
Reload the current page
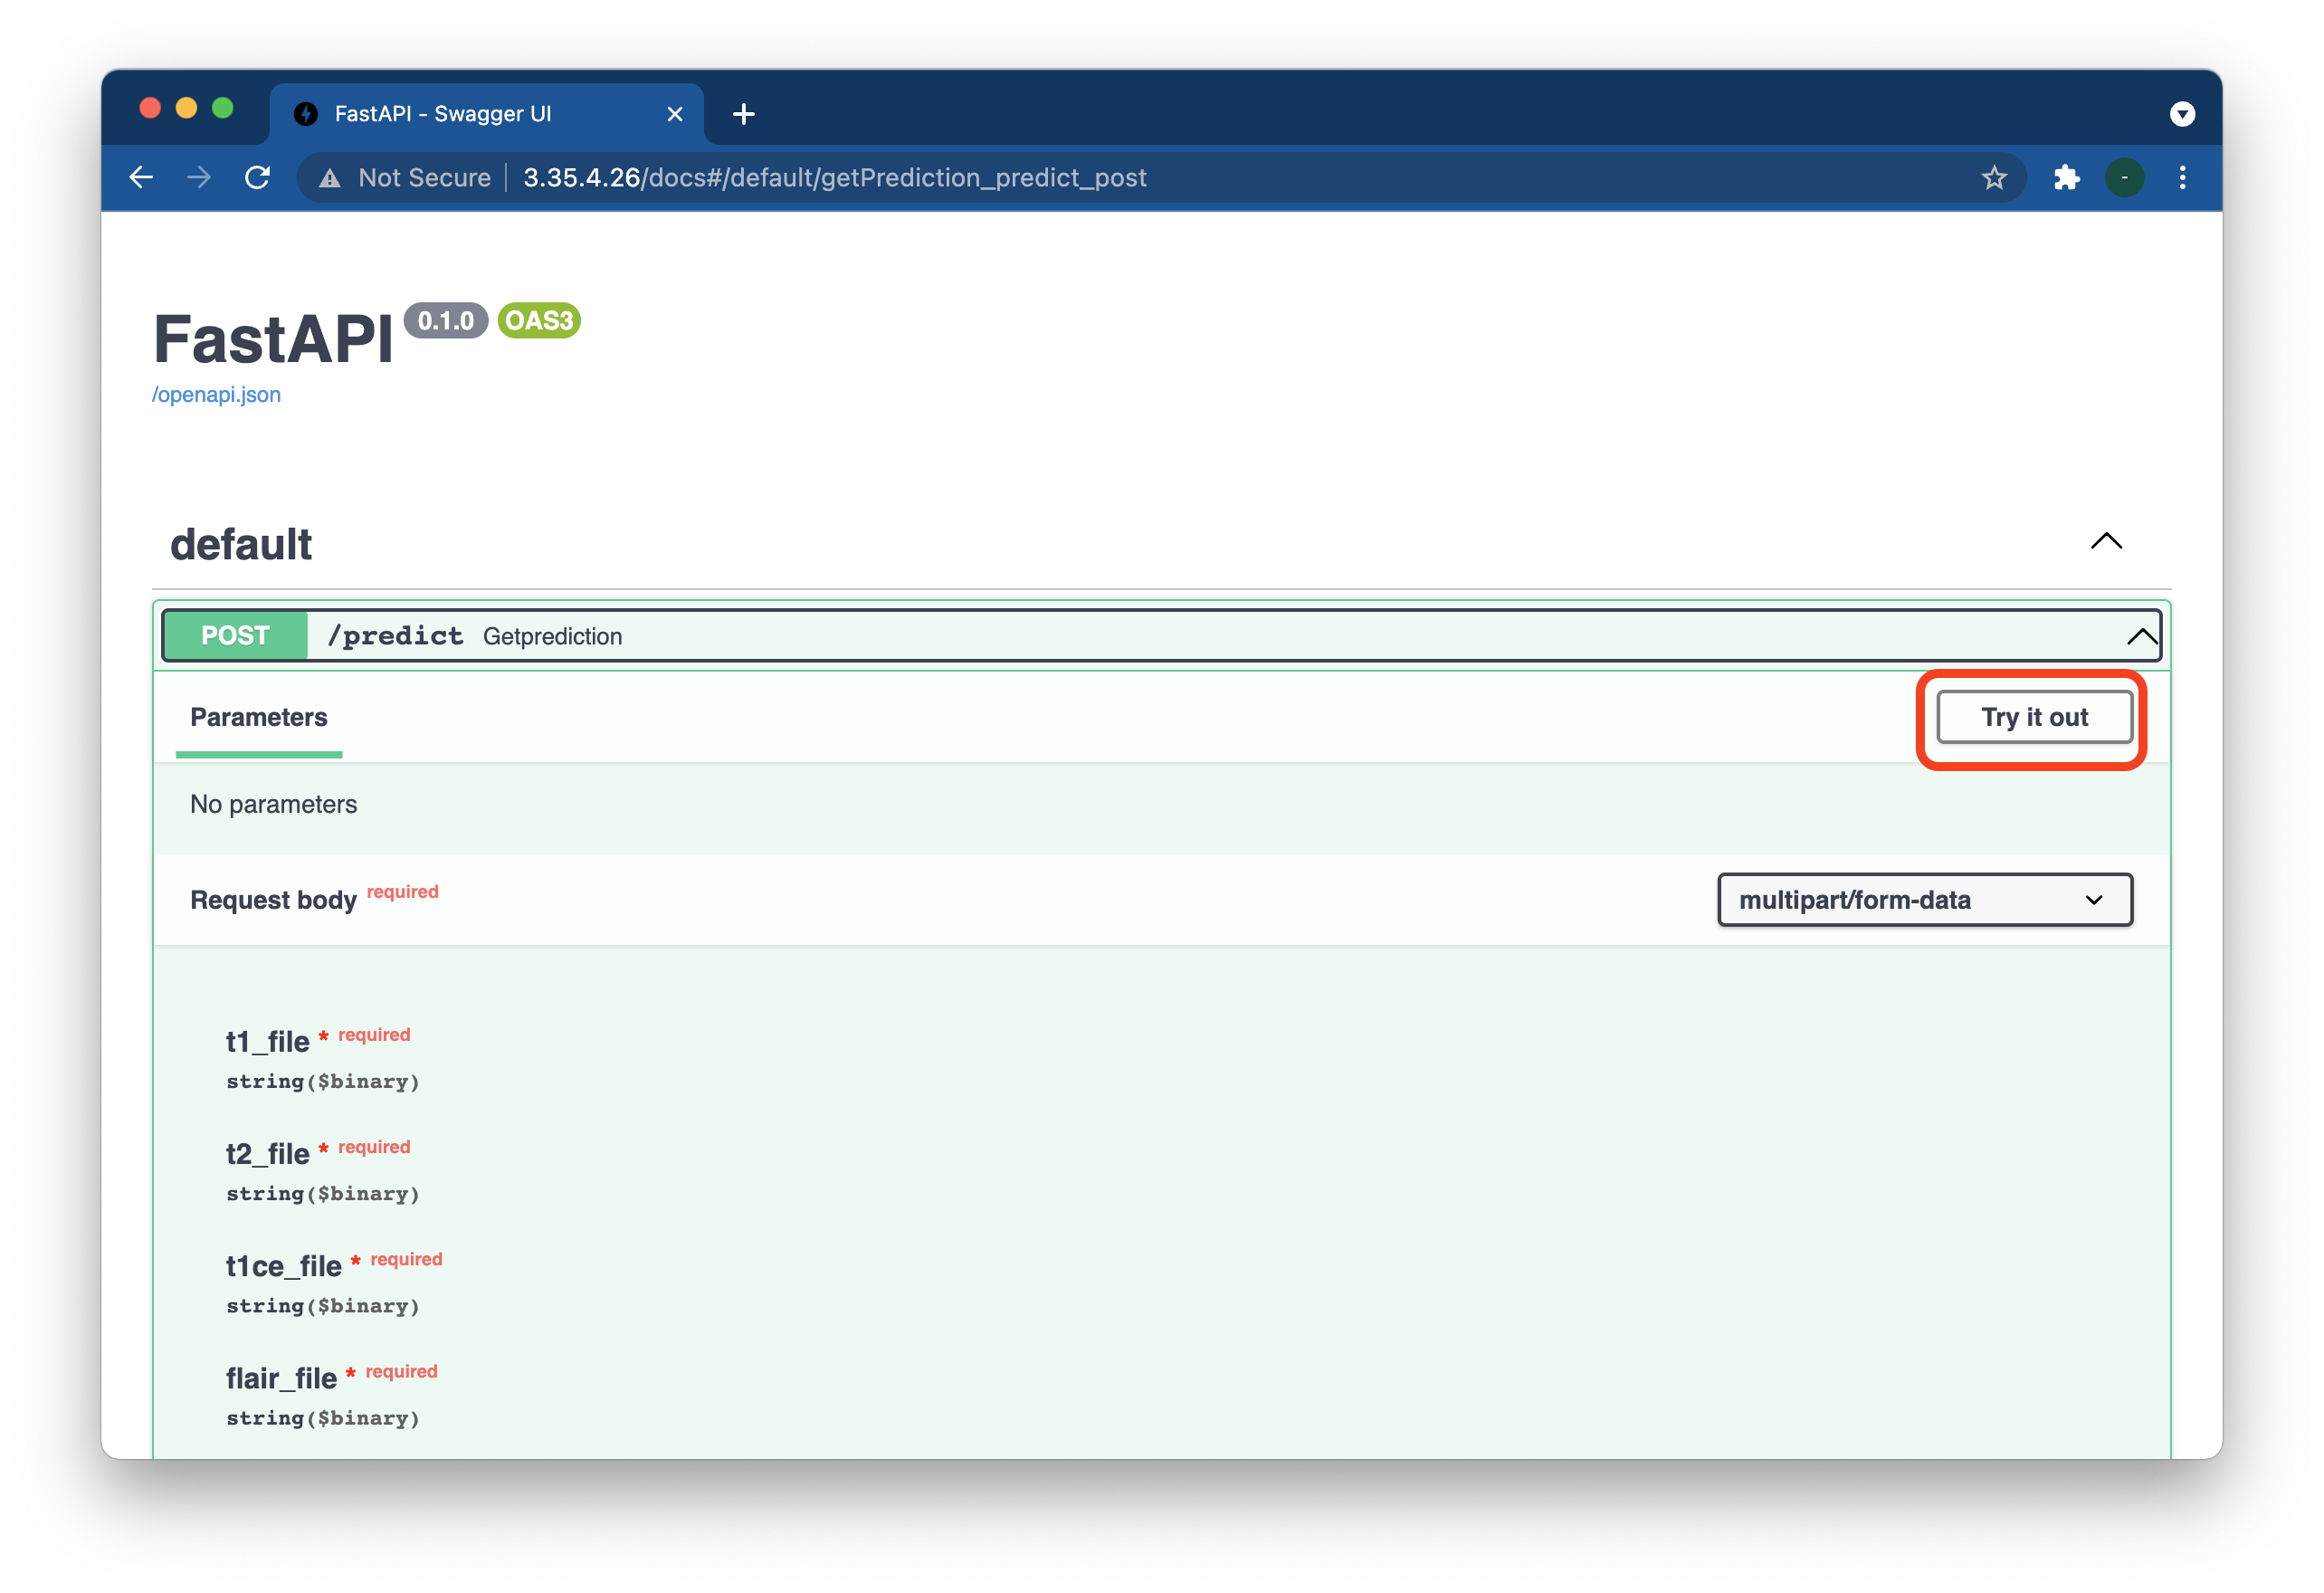coord(258,178)
